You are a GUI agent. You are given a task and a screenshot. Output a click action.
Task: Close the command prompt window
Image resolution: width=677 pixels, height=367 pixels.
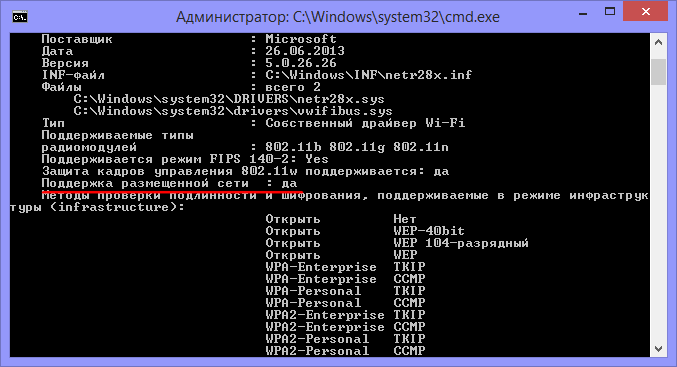pyautogui.click(x=645, y=12)
